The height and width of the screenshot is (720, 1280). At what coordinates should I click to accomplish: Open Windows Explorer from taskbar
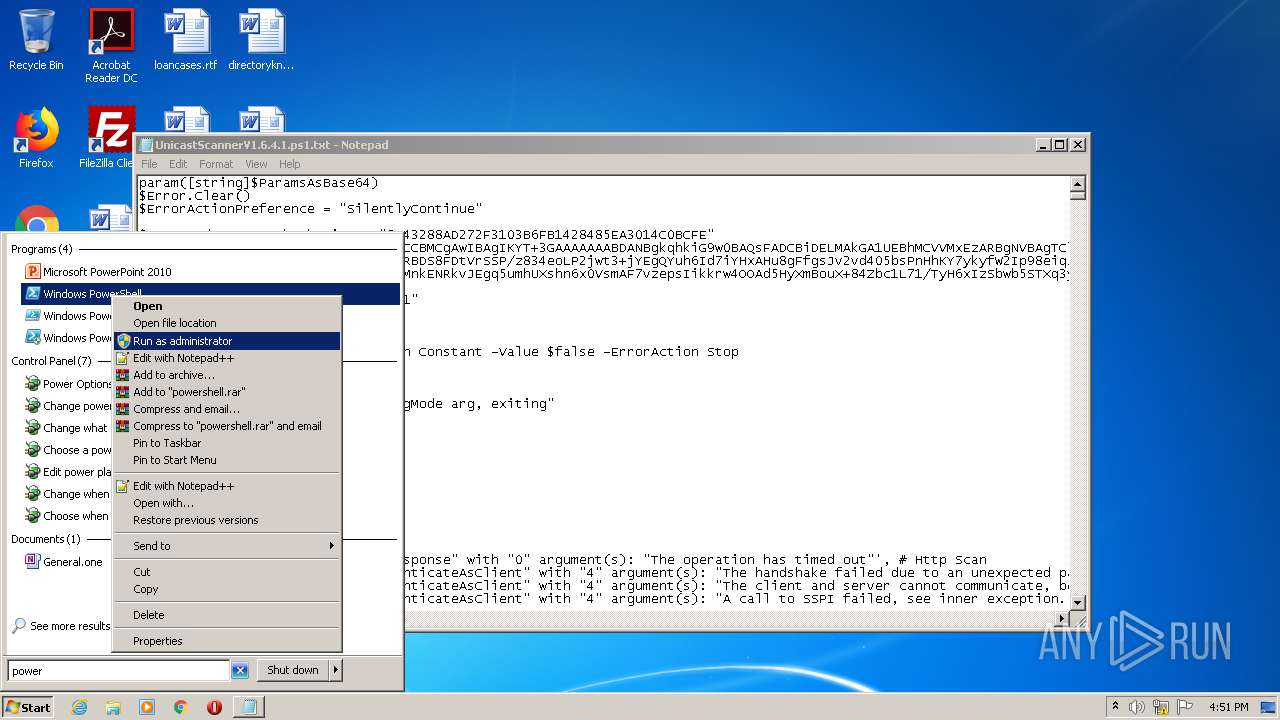click(113, 707)
